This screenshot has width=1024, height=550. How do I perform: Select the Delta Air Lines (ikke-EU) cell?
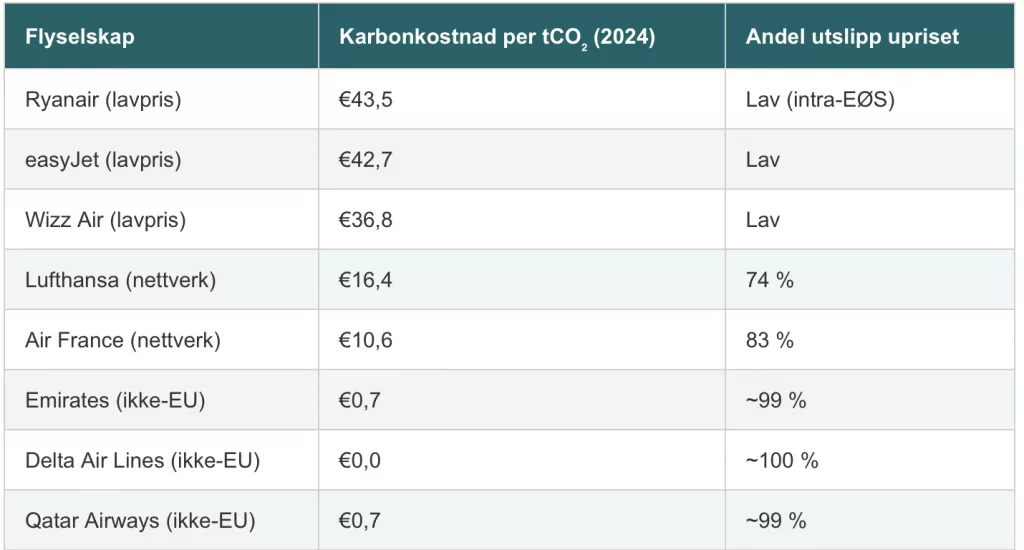pos(142,460)
